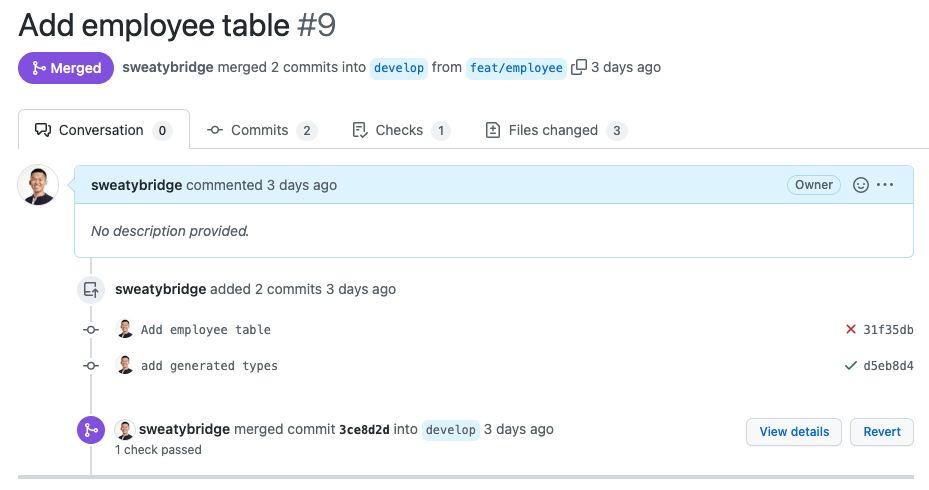Click sweatybridge's large profile avatar

(x=38, y=185)
